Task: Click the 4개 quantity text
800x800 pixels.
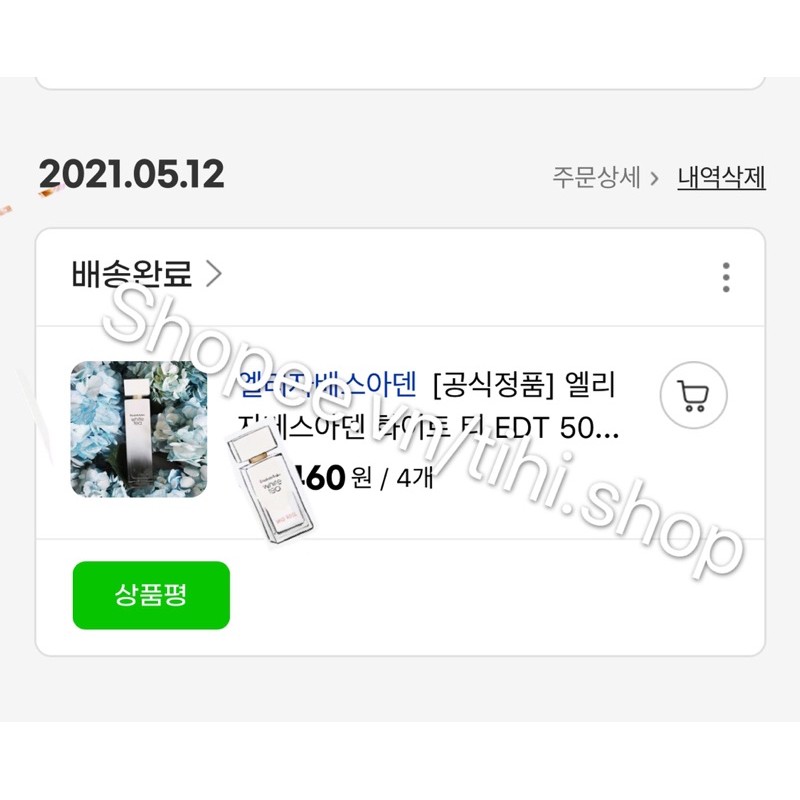Action: pos(415,478)
